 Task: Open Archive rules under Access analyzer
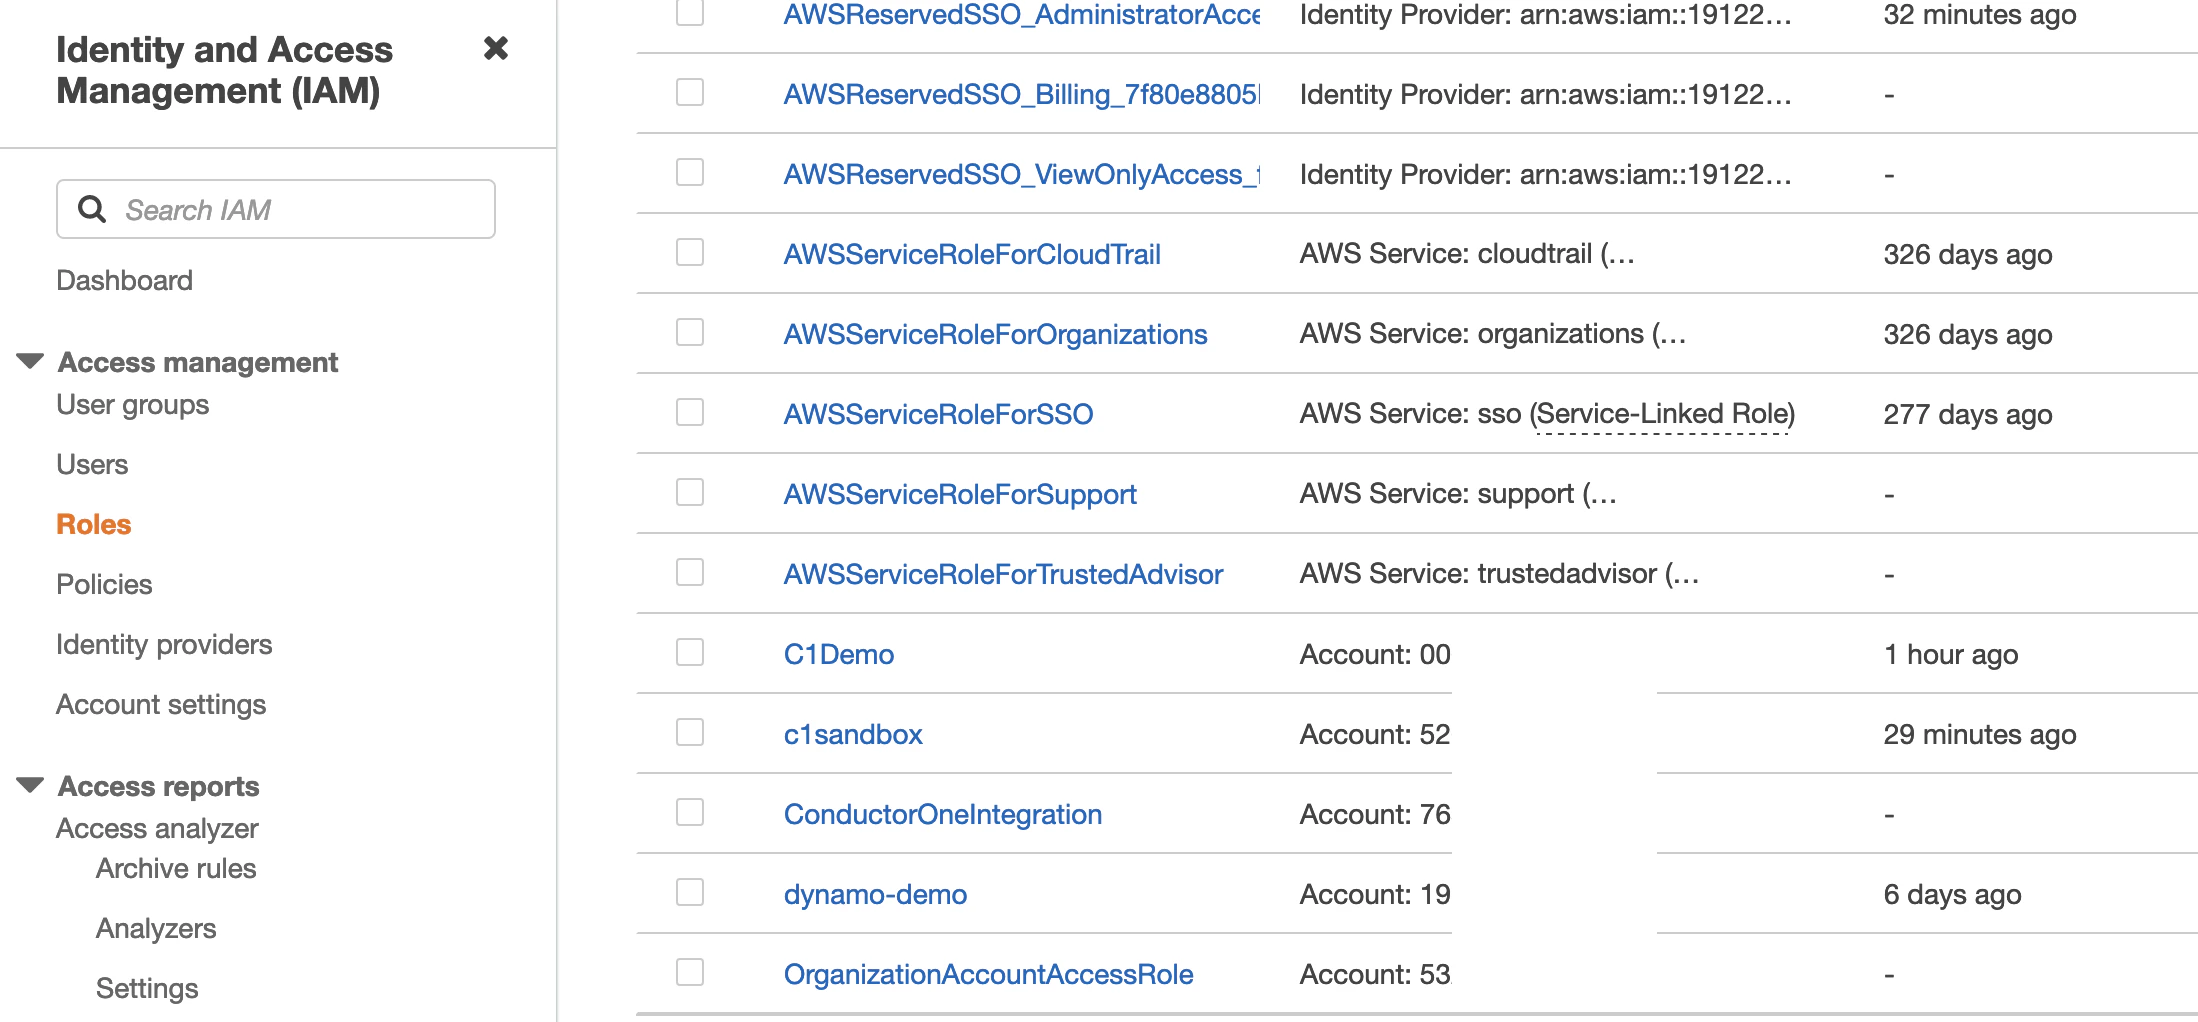click(x=176, y=868)
